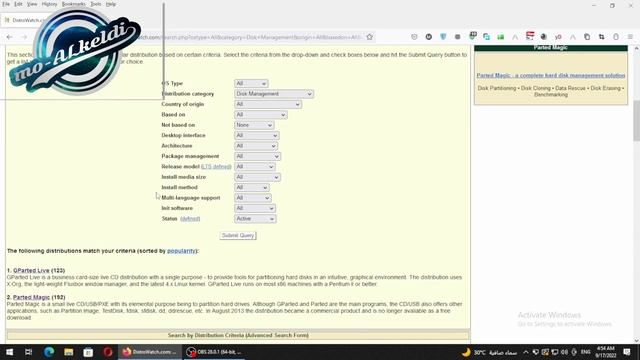640x360 pixels.
Task: Click the taskbar clock showing 4:54 AM
Action: pos(606,352)
